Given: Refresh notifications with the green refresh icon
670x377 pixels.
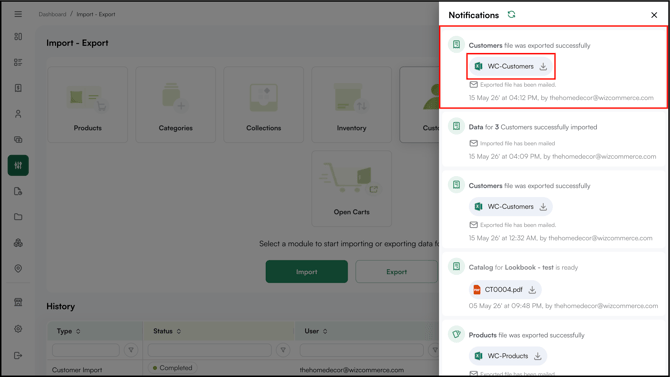Looking at the screenshot, I should (511, 15).
